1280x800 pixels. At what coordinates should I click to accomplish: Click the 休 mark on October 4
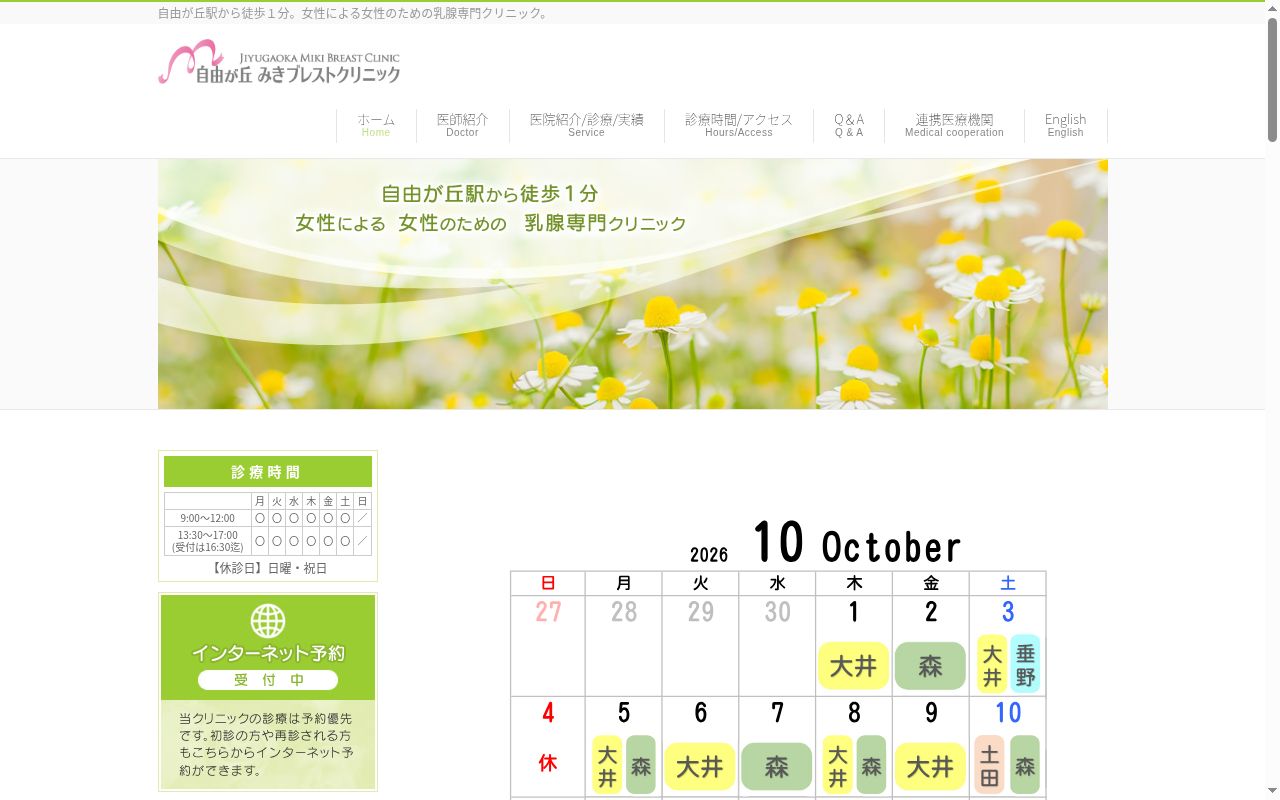pyautogui.click(x=548, y=763)
